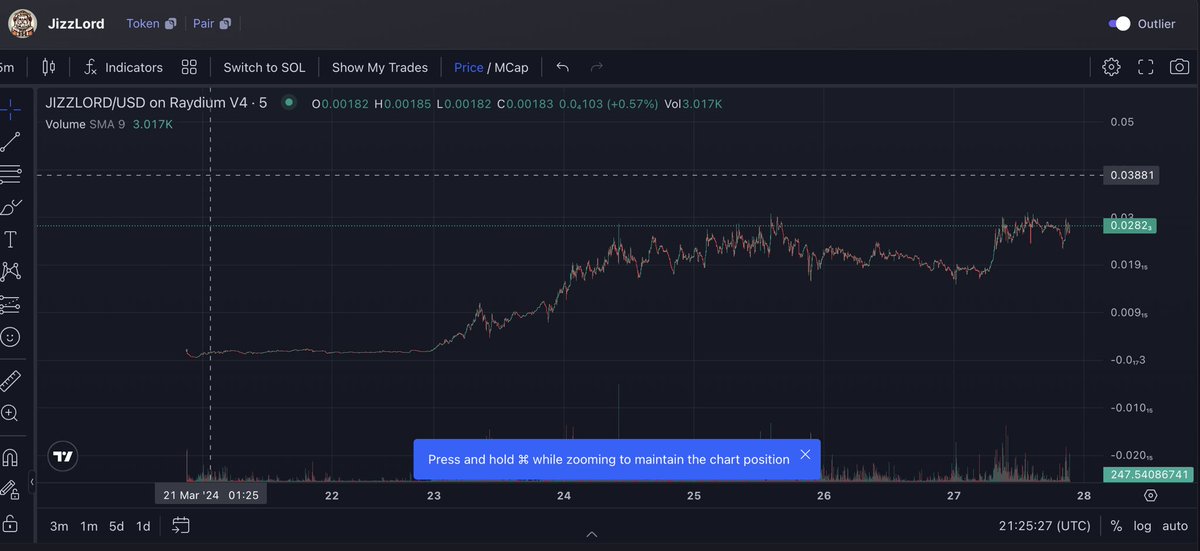Click the 24 date on time axis
1200x551 pixels.
coord(564,496)
